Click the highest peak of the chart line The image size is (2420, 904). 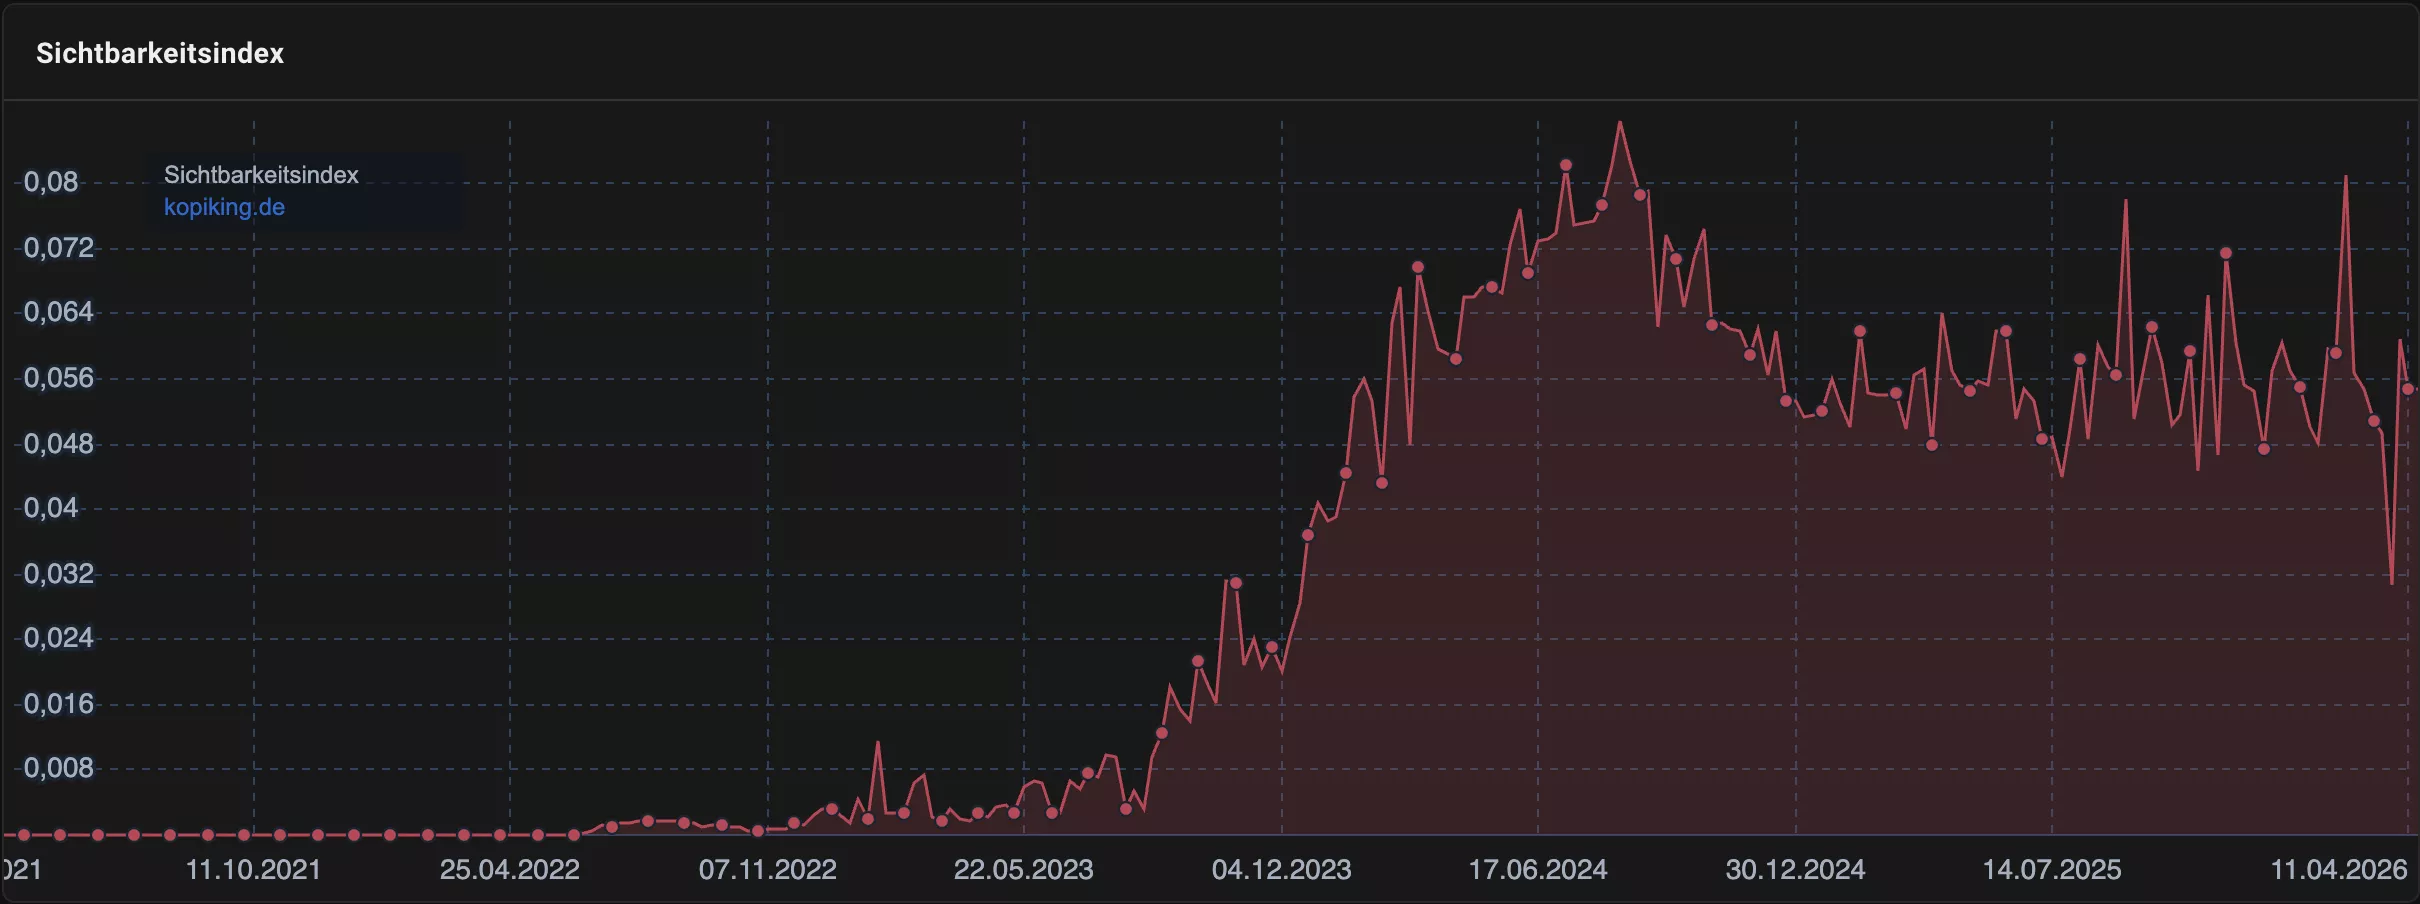coord(1620,123)
